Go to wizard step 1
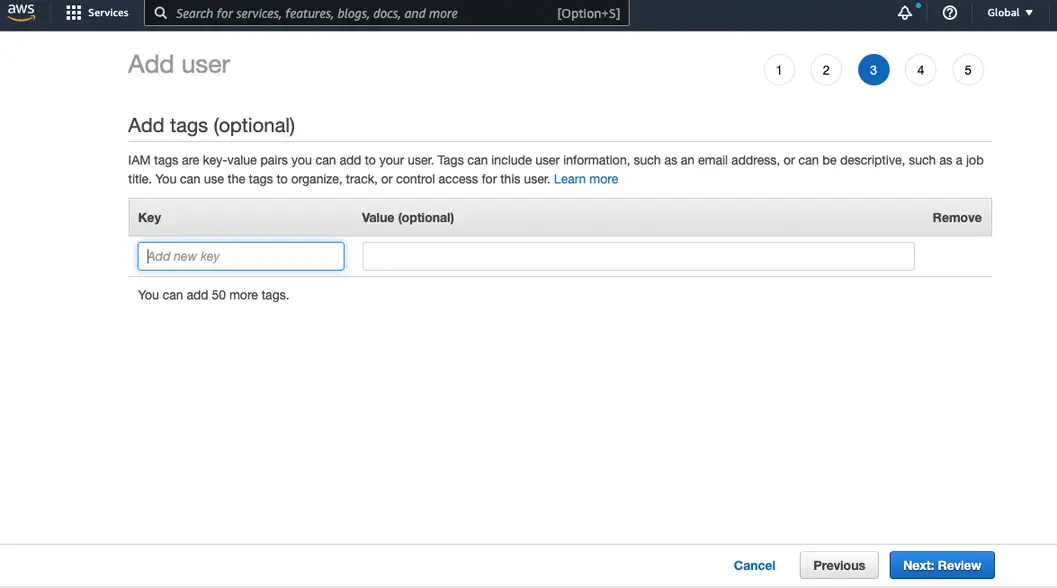This screenshot has width=1057, height=588. click(778, 70)
